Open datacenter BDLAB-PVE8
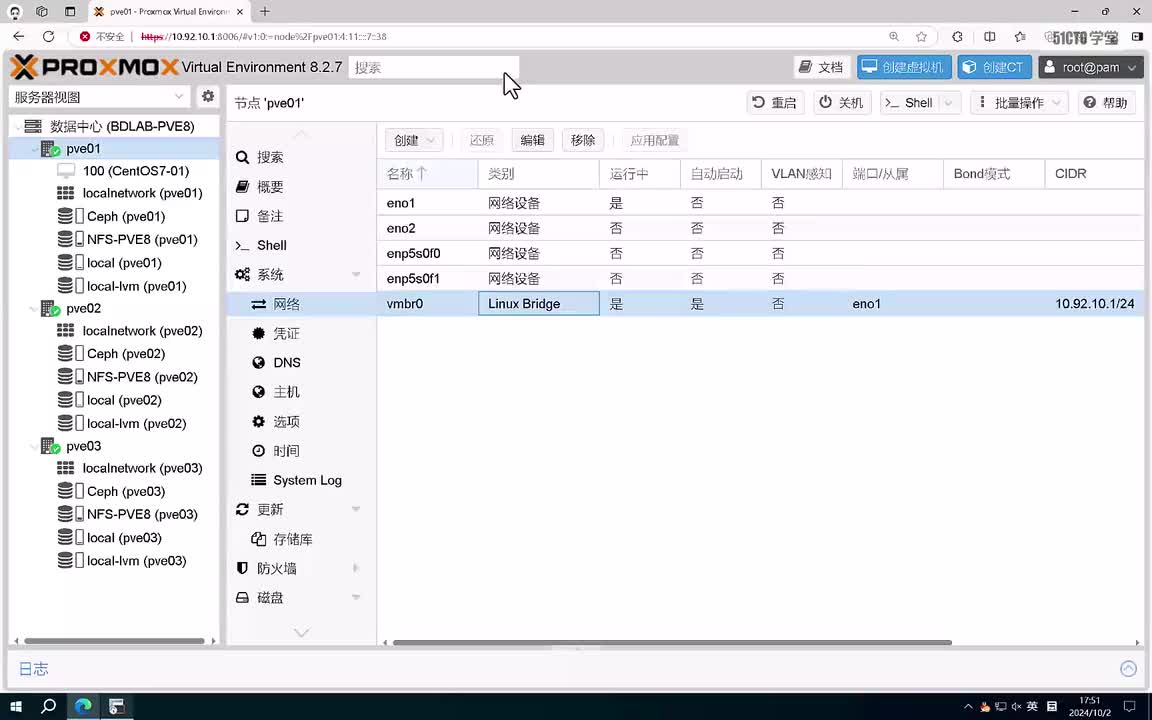The height and width of the screenshot is (720, 1152). pos(122,126)
